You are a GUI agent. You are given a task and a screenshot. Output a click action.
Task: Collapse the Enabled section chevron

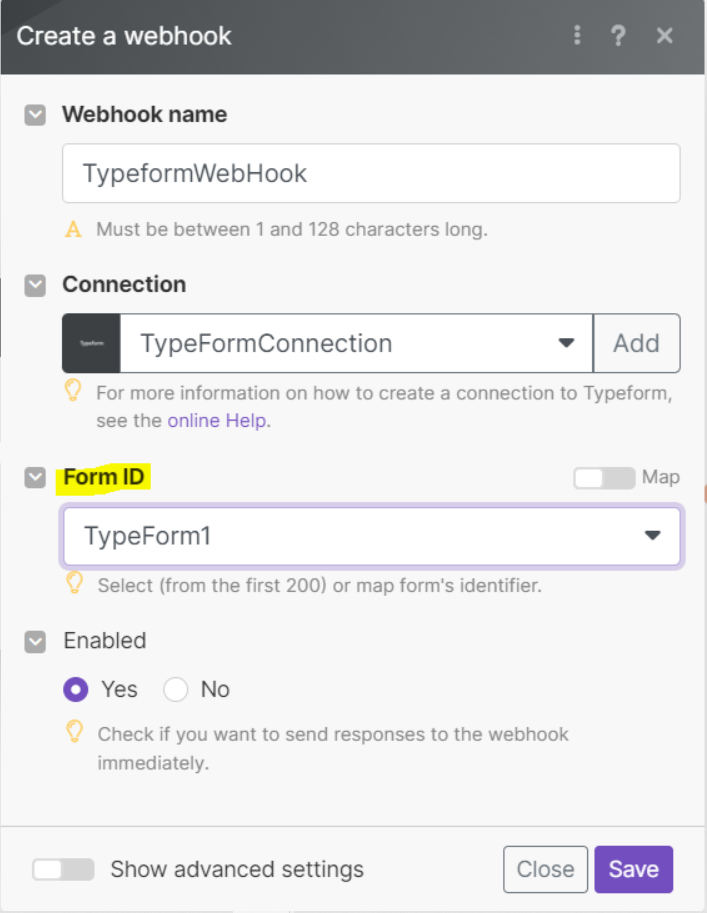(35, 642)
